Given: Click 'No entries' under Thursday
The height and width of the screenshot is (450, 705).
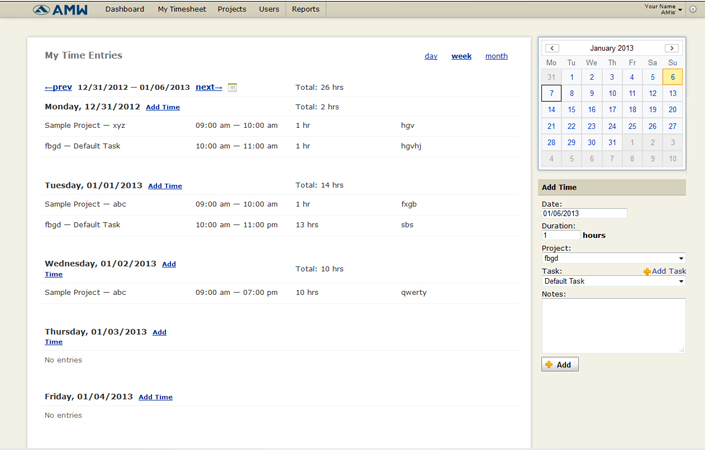Looking at the screenshot, I should coord(63,360).
